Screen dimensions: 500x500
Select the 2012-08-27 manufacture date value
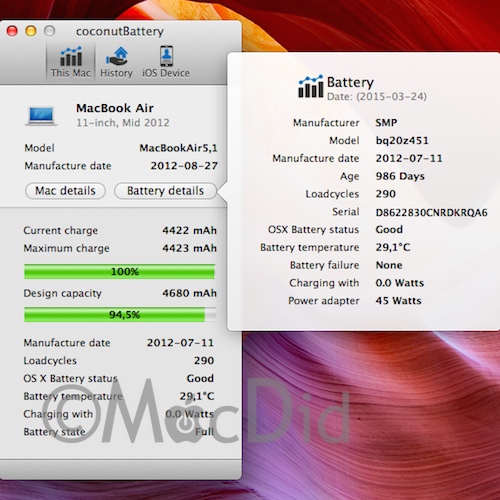coord(184,166)
